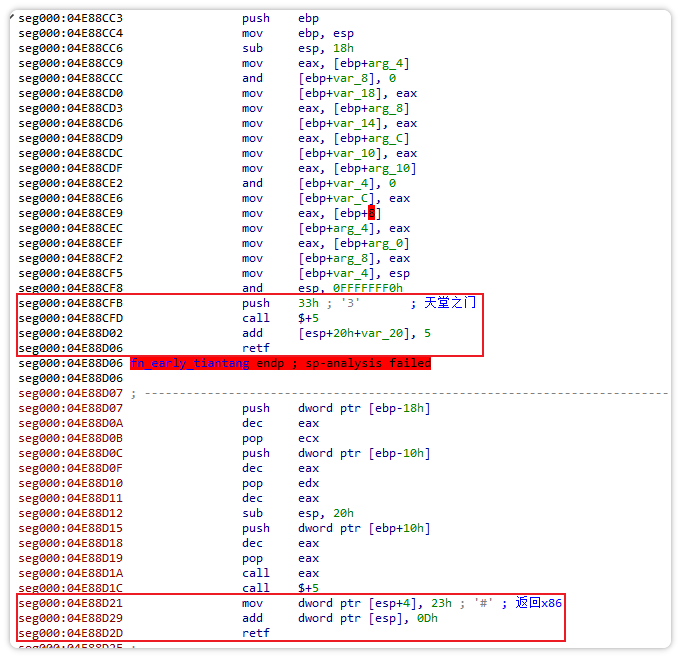Select the 天堂之门 comment
The height and width of the screenshot is (658, 681).
450,303
